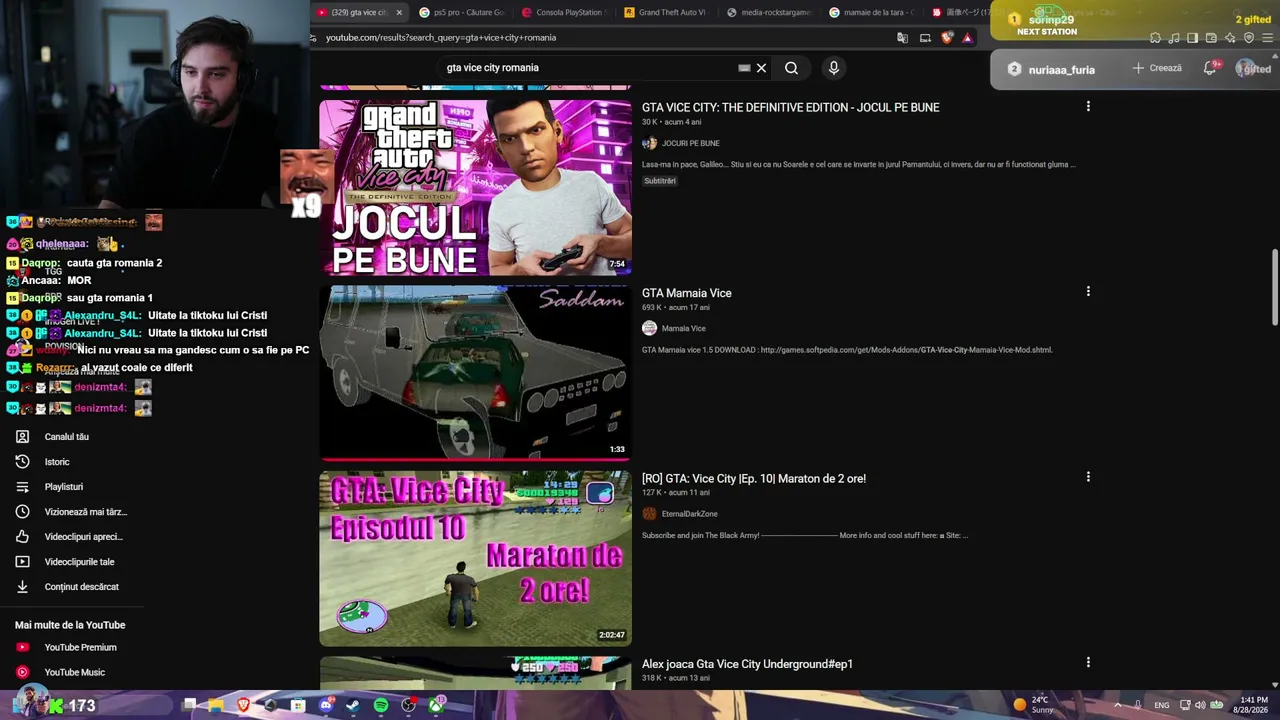
Task: Open the GTA Mamaia Vice title link
Action: [x=686, y=293]
